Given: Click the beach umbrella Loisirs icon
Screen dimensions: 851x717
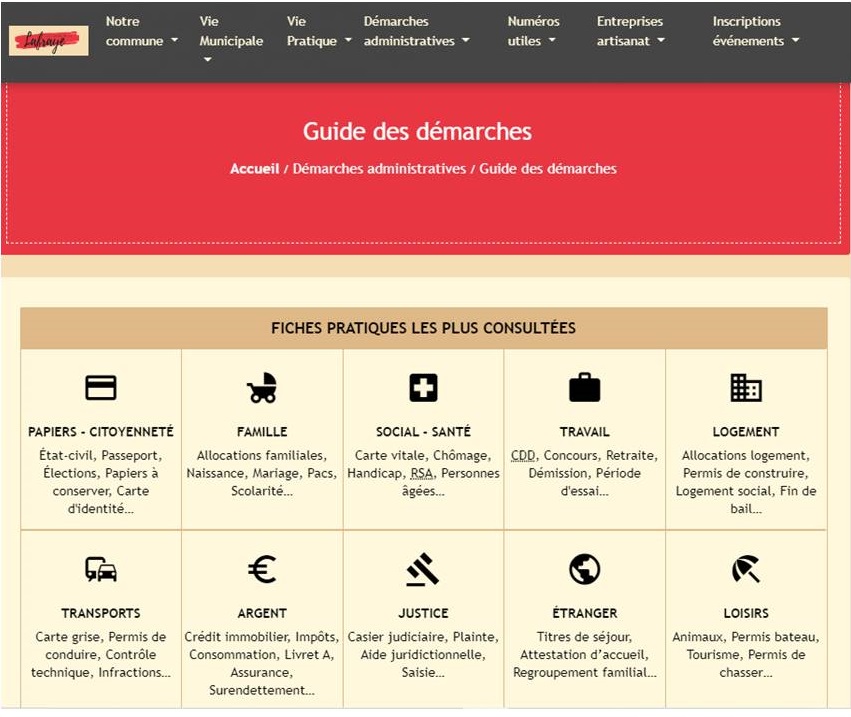Looking at the screenshot, I should point(745,570).
